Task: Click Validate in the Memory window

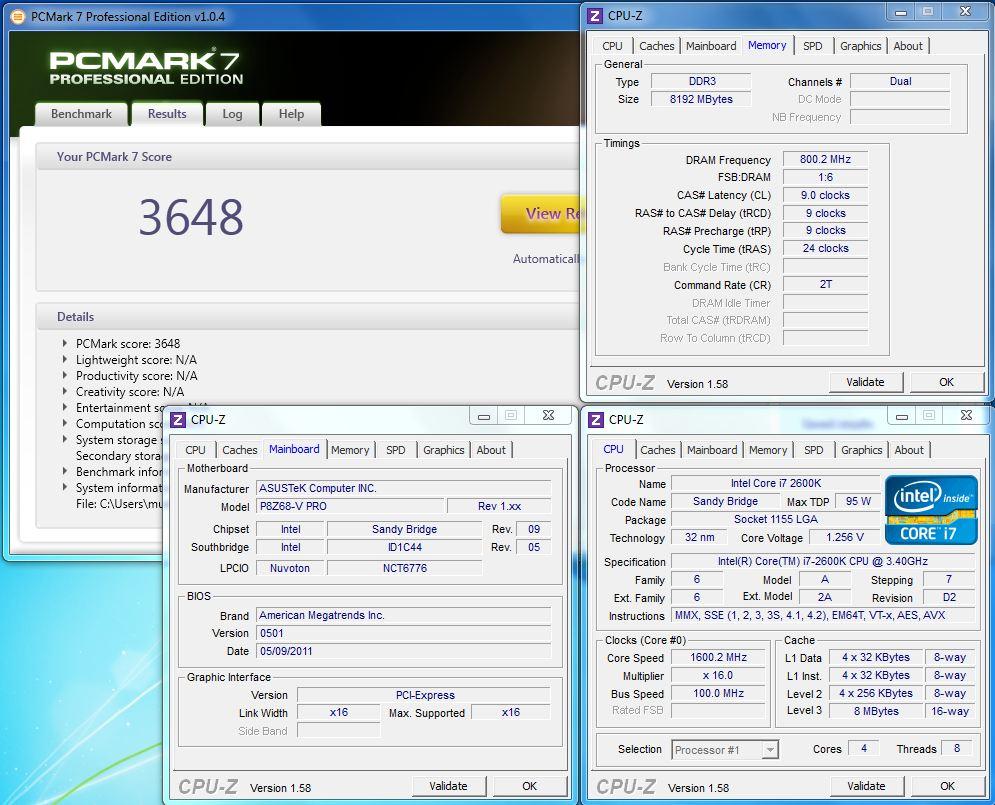Action: pyautogui.click(x=865, y=382)
